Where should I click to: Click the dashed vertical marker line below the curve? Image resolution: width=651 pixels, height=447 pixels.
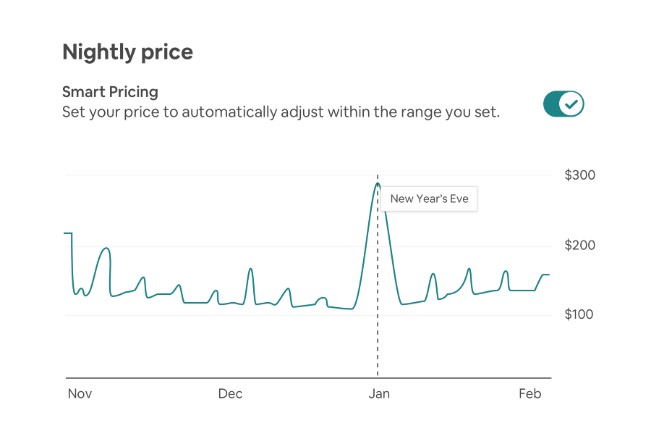377,340
